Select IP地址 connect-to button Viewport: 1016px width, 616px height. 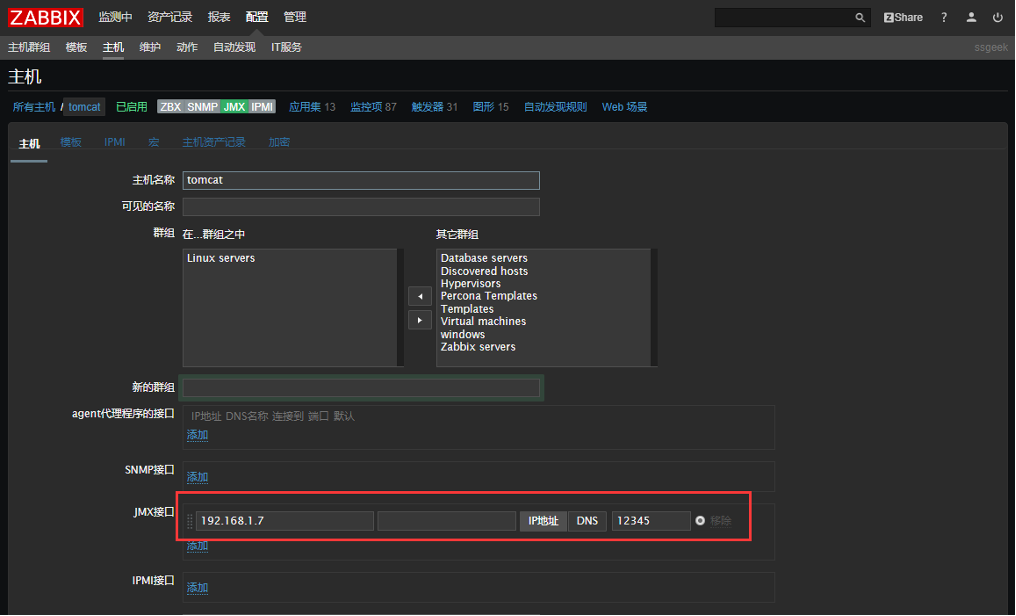coord(543,521)
